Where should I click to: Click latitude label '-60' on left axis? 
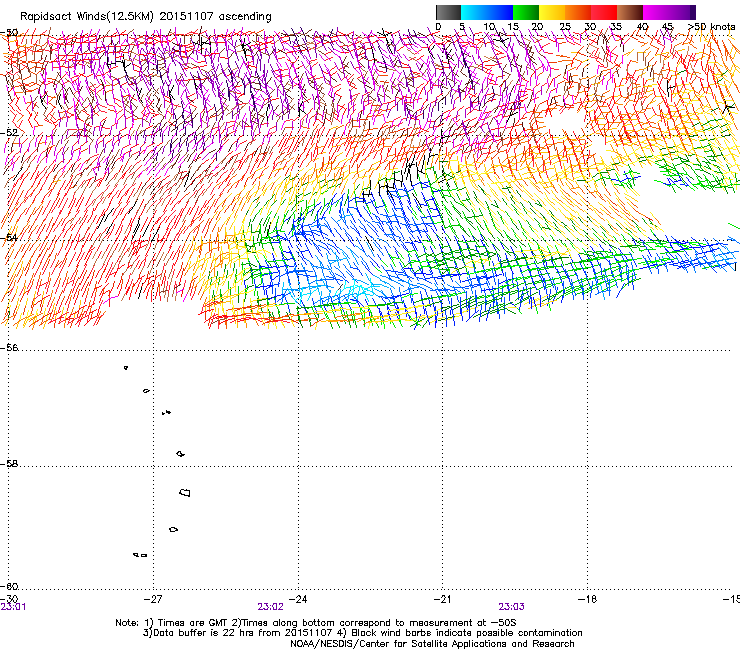tap(9, 586)
